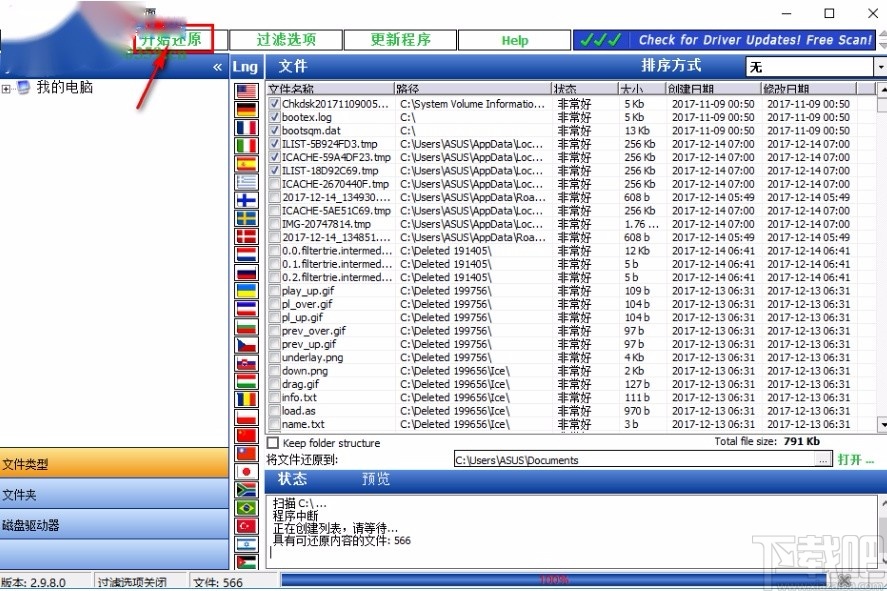The height and width of the screenshot is (591, 887).
Task: Switch to the 预览 preview tab
Action: pos(375,479)
